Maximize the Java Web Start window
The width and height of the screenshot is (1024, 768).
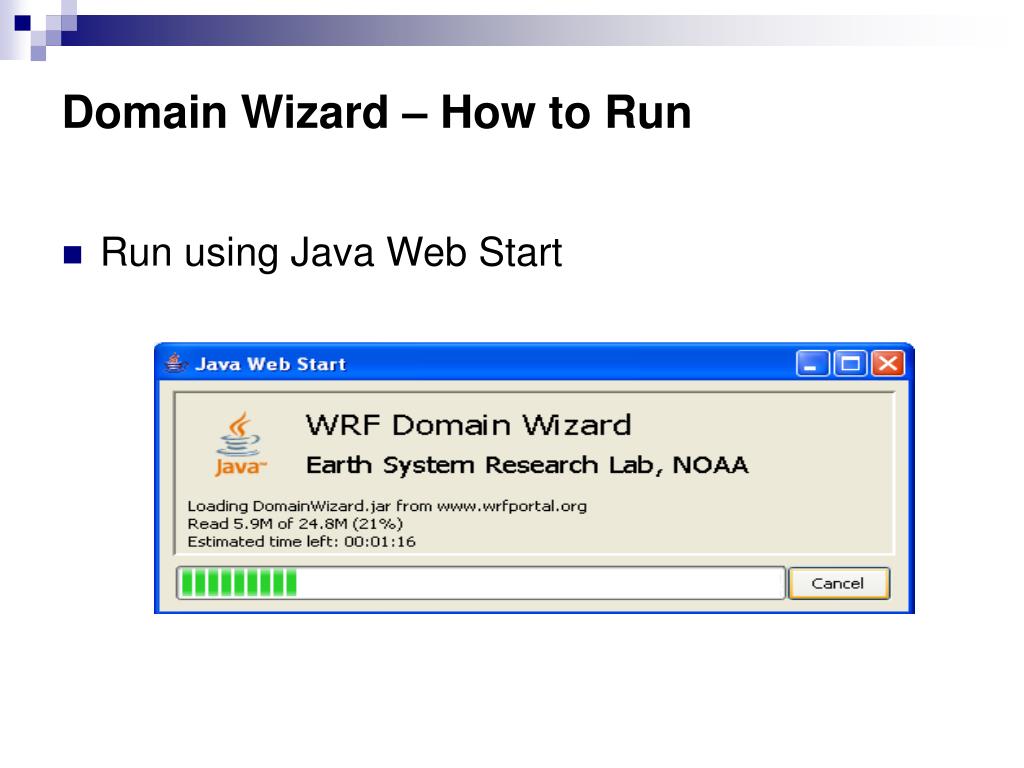tap(850, 363)
